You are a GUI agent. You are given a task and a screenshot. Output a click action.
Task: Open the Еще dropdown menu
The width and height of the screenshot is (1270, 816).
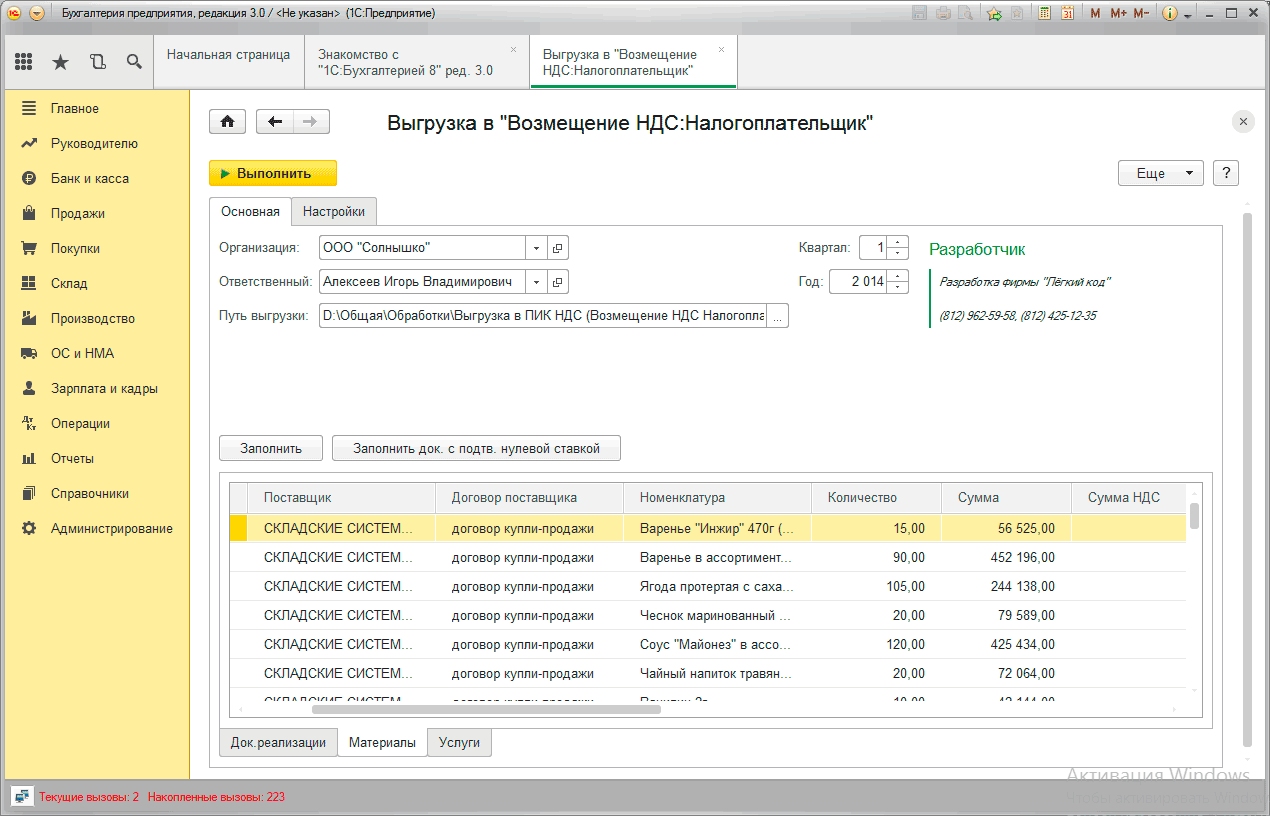[x=1160, y=173]
